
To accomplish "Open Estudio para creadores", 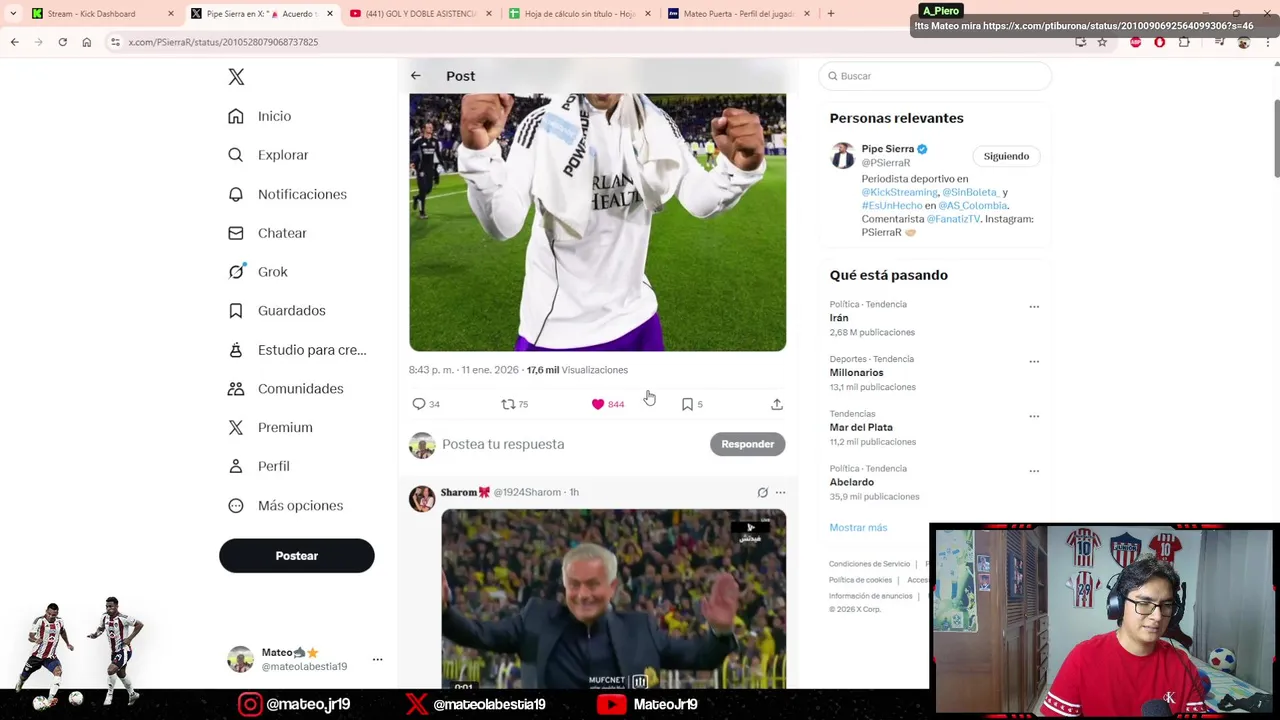I will (x=297, y=350).
